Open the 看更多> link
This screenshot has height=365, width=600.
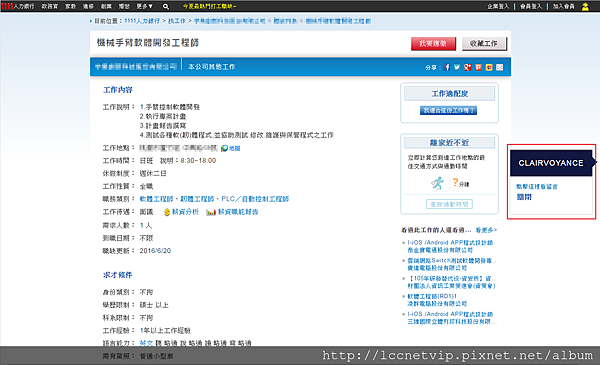(486, 230)
